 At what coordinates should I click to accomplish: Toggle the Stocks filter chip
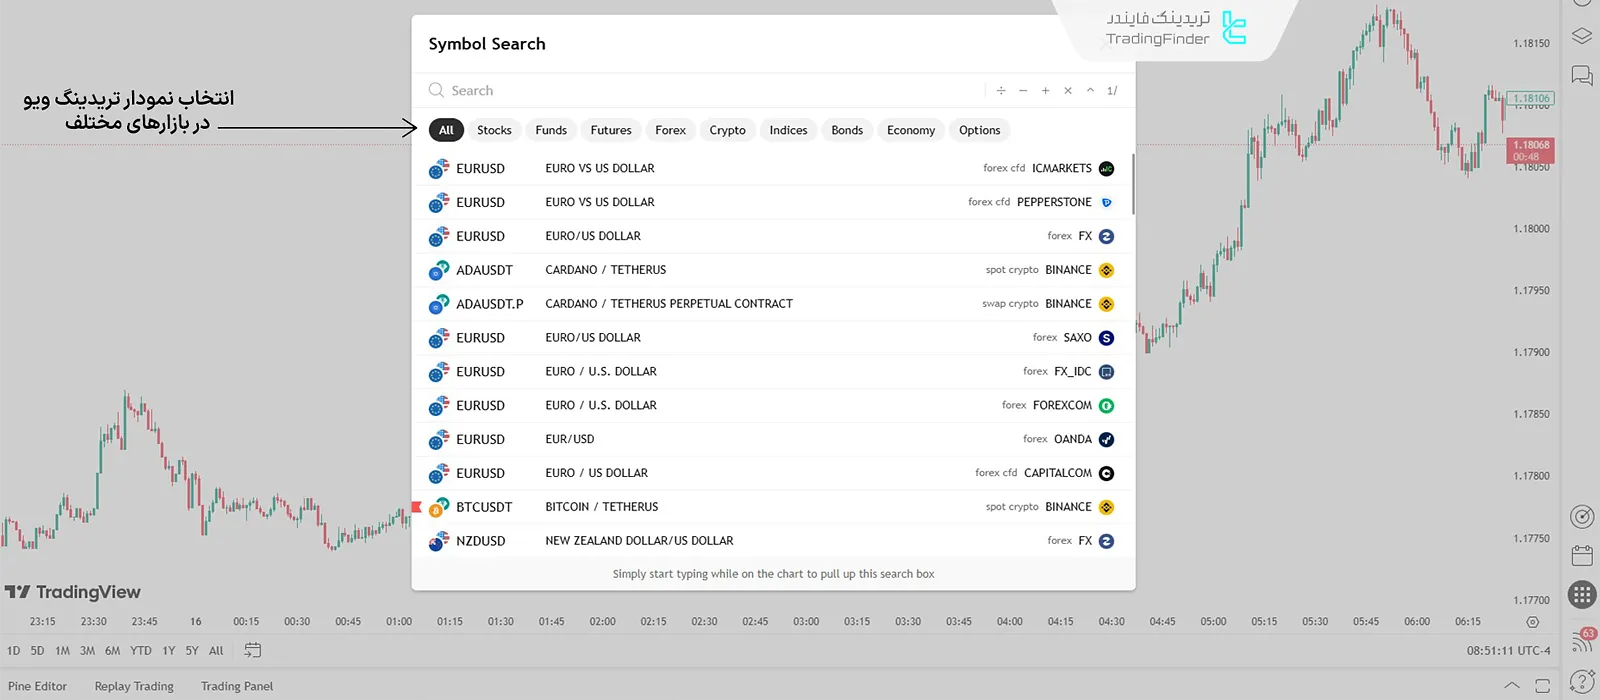pos(494,130)
